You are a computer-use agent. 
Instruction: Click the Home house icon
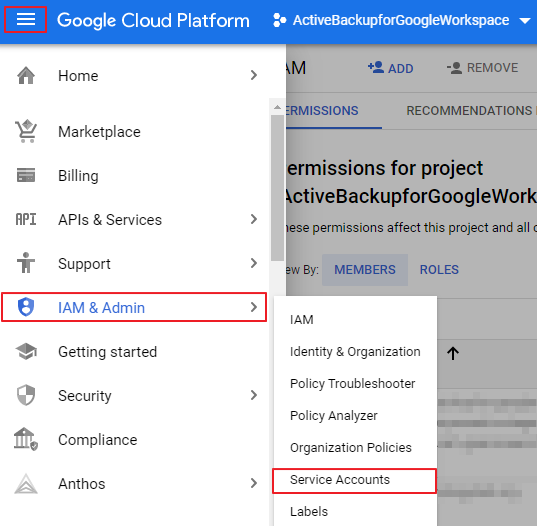(x=26, y=75)
